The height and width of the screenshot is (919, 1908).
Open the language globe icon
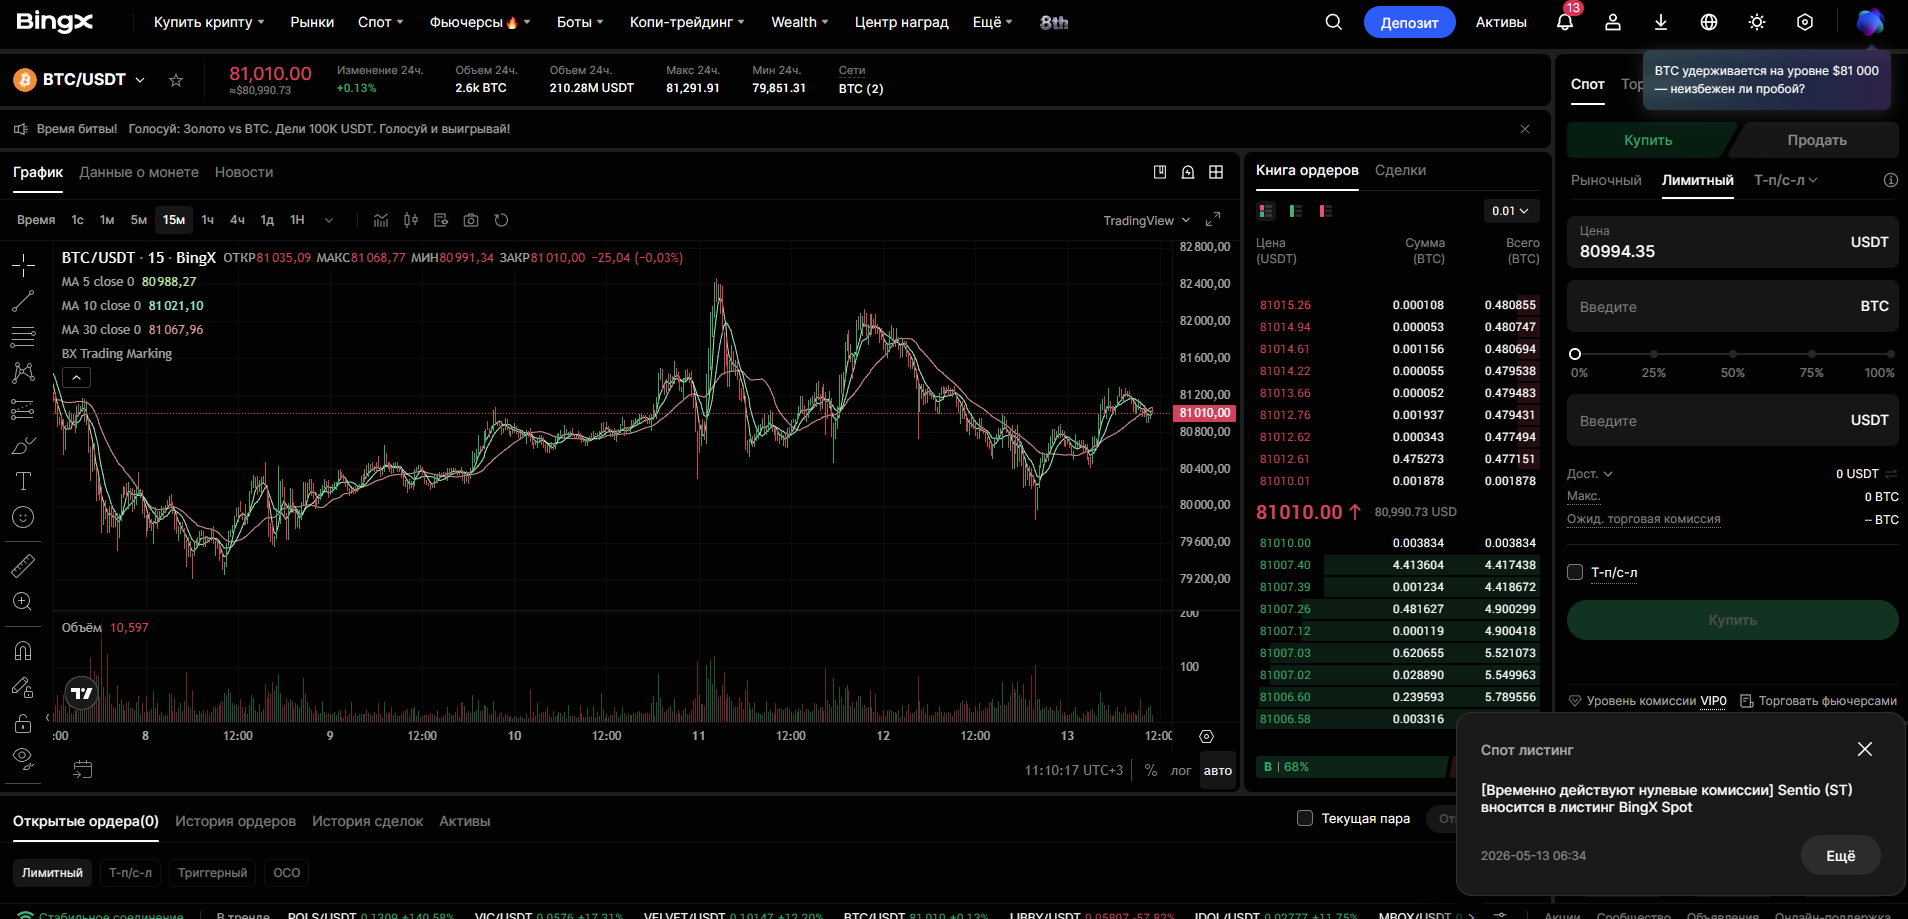tap(1709, 22)
